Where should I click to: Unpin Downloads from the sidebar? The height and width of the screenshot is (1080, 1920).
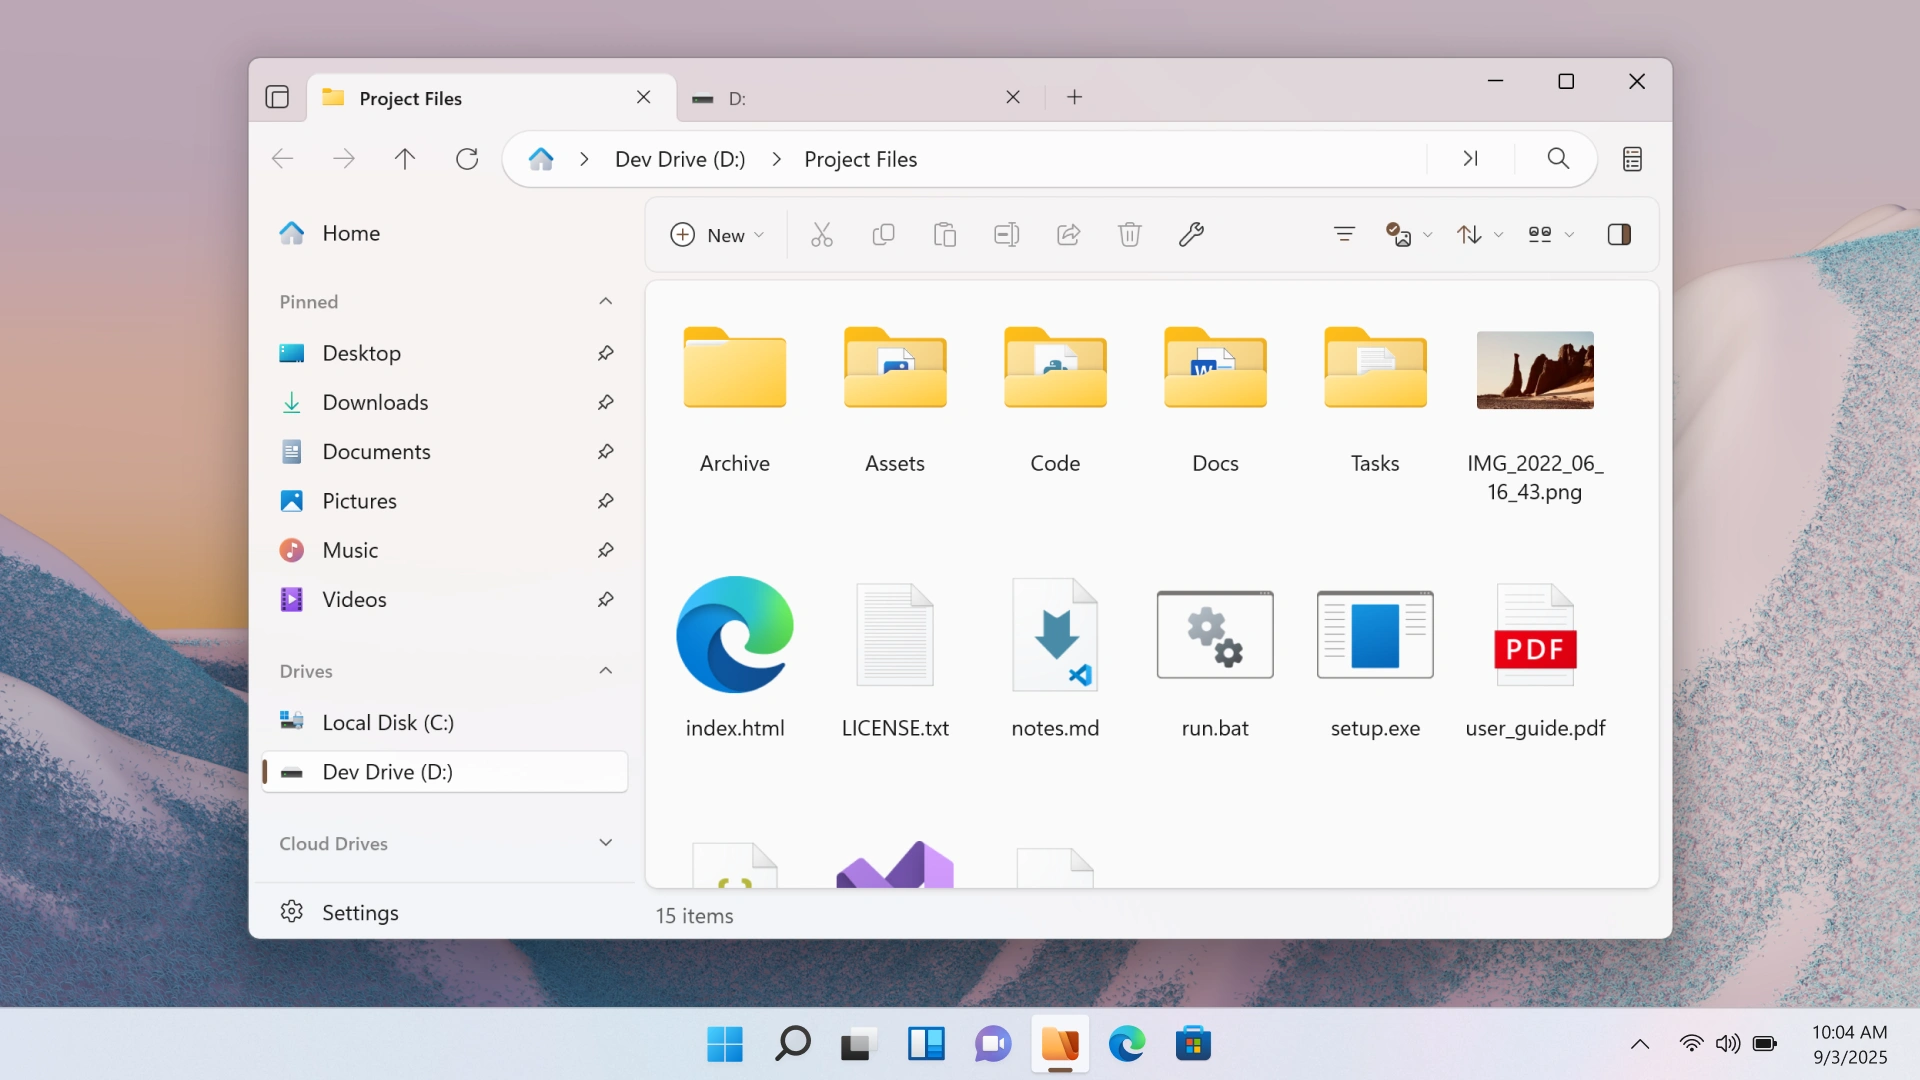605,402
